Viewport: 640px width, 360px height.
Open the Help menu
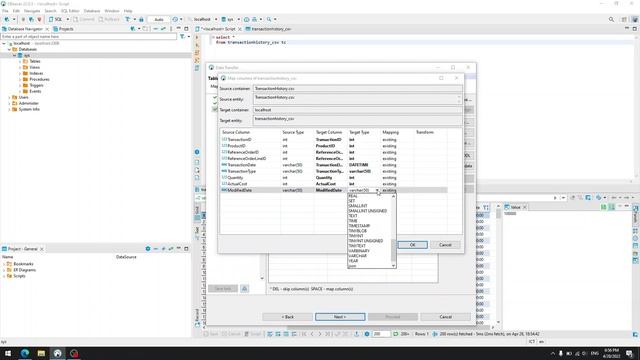coord(128,11)
